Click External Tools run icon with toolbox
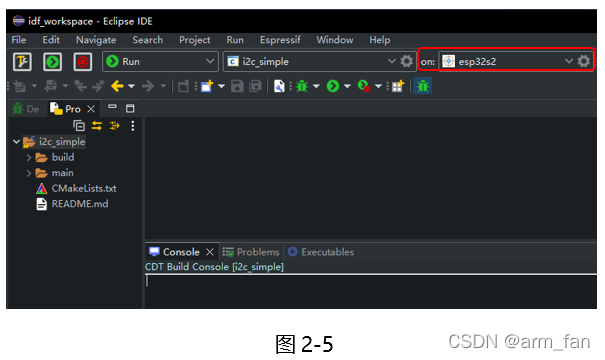 (x=364, y=86)
